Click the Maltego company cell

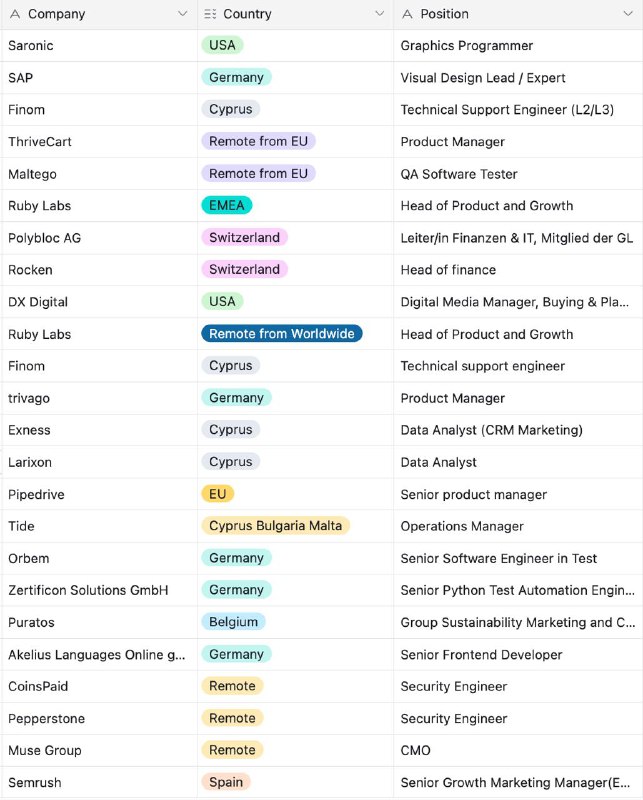[x=99, y=173]
